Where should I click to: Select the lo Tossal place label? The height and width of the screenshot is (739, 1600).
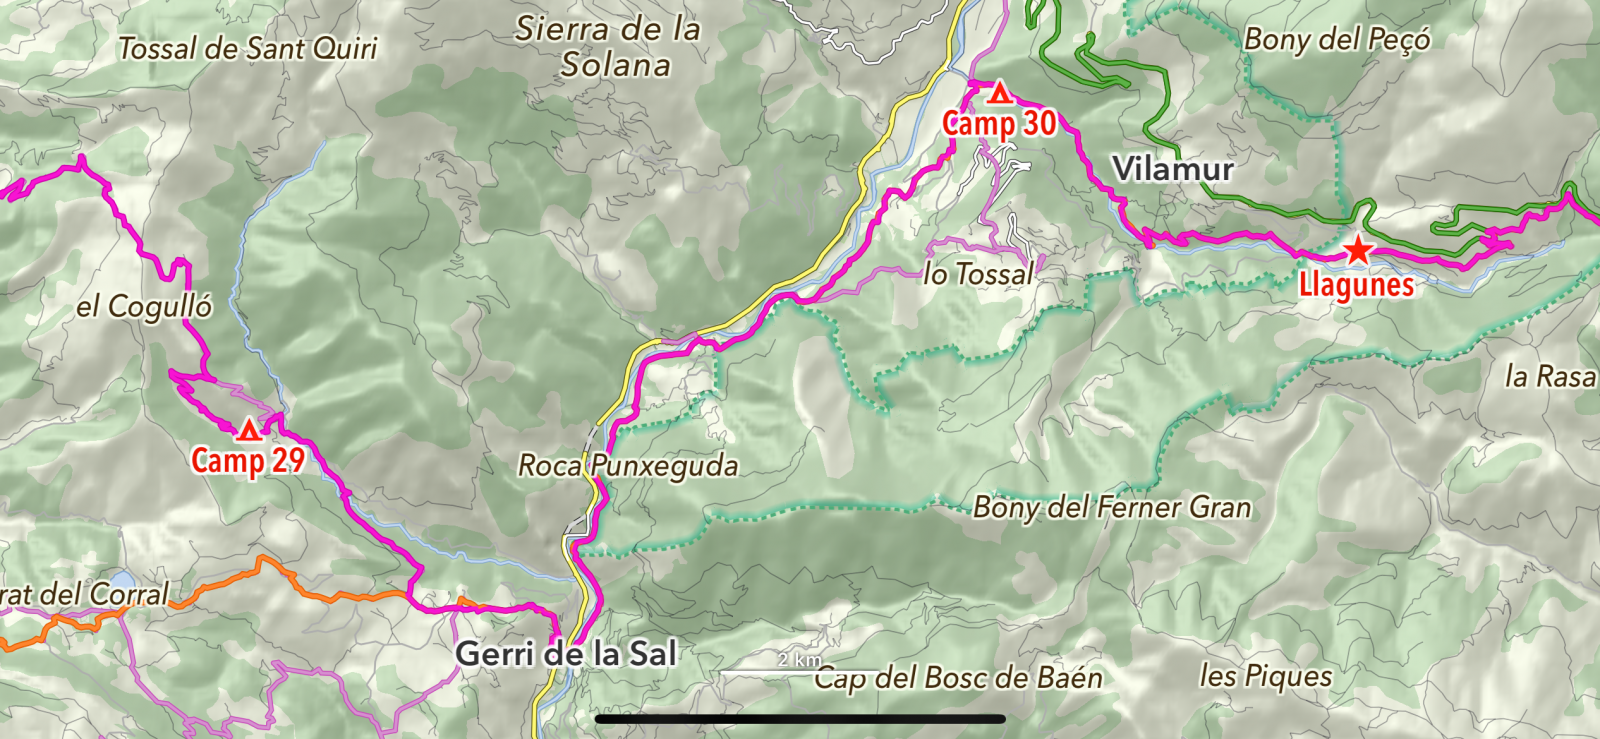click(x=978, y=274)
